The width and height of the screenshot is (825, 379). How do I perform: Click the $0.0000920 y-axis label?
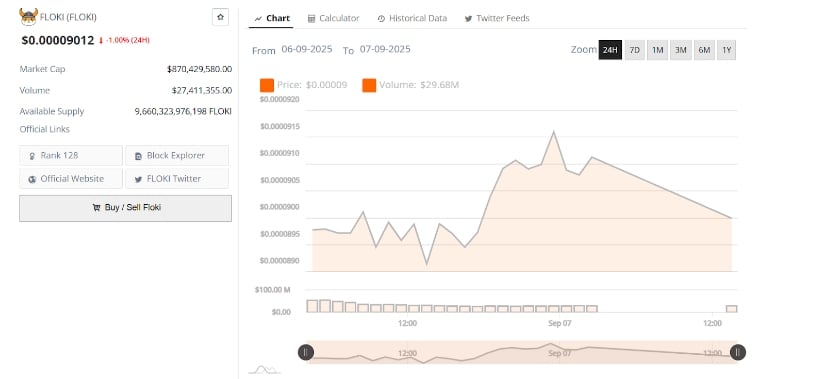(281, 99)
